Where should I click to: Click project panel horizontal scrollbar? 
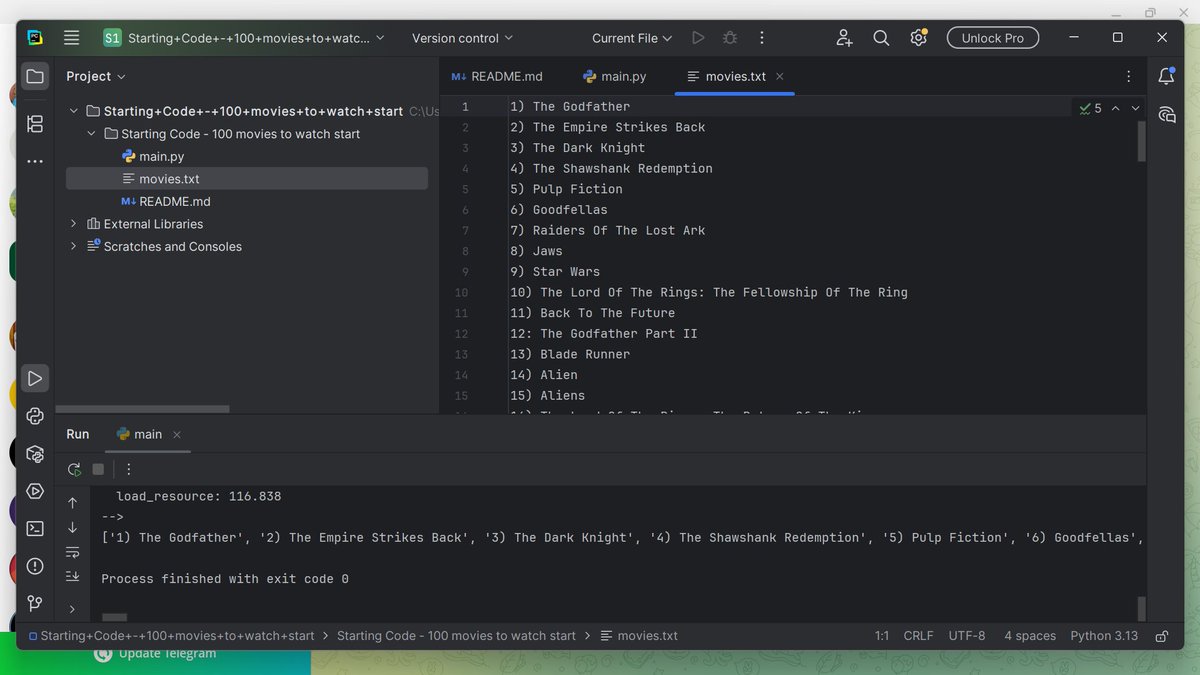click(143, 409)
